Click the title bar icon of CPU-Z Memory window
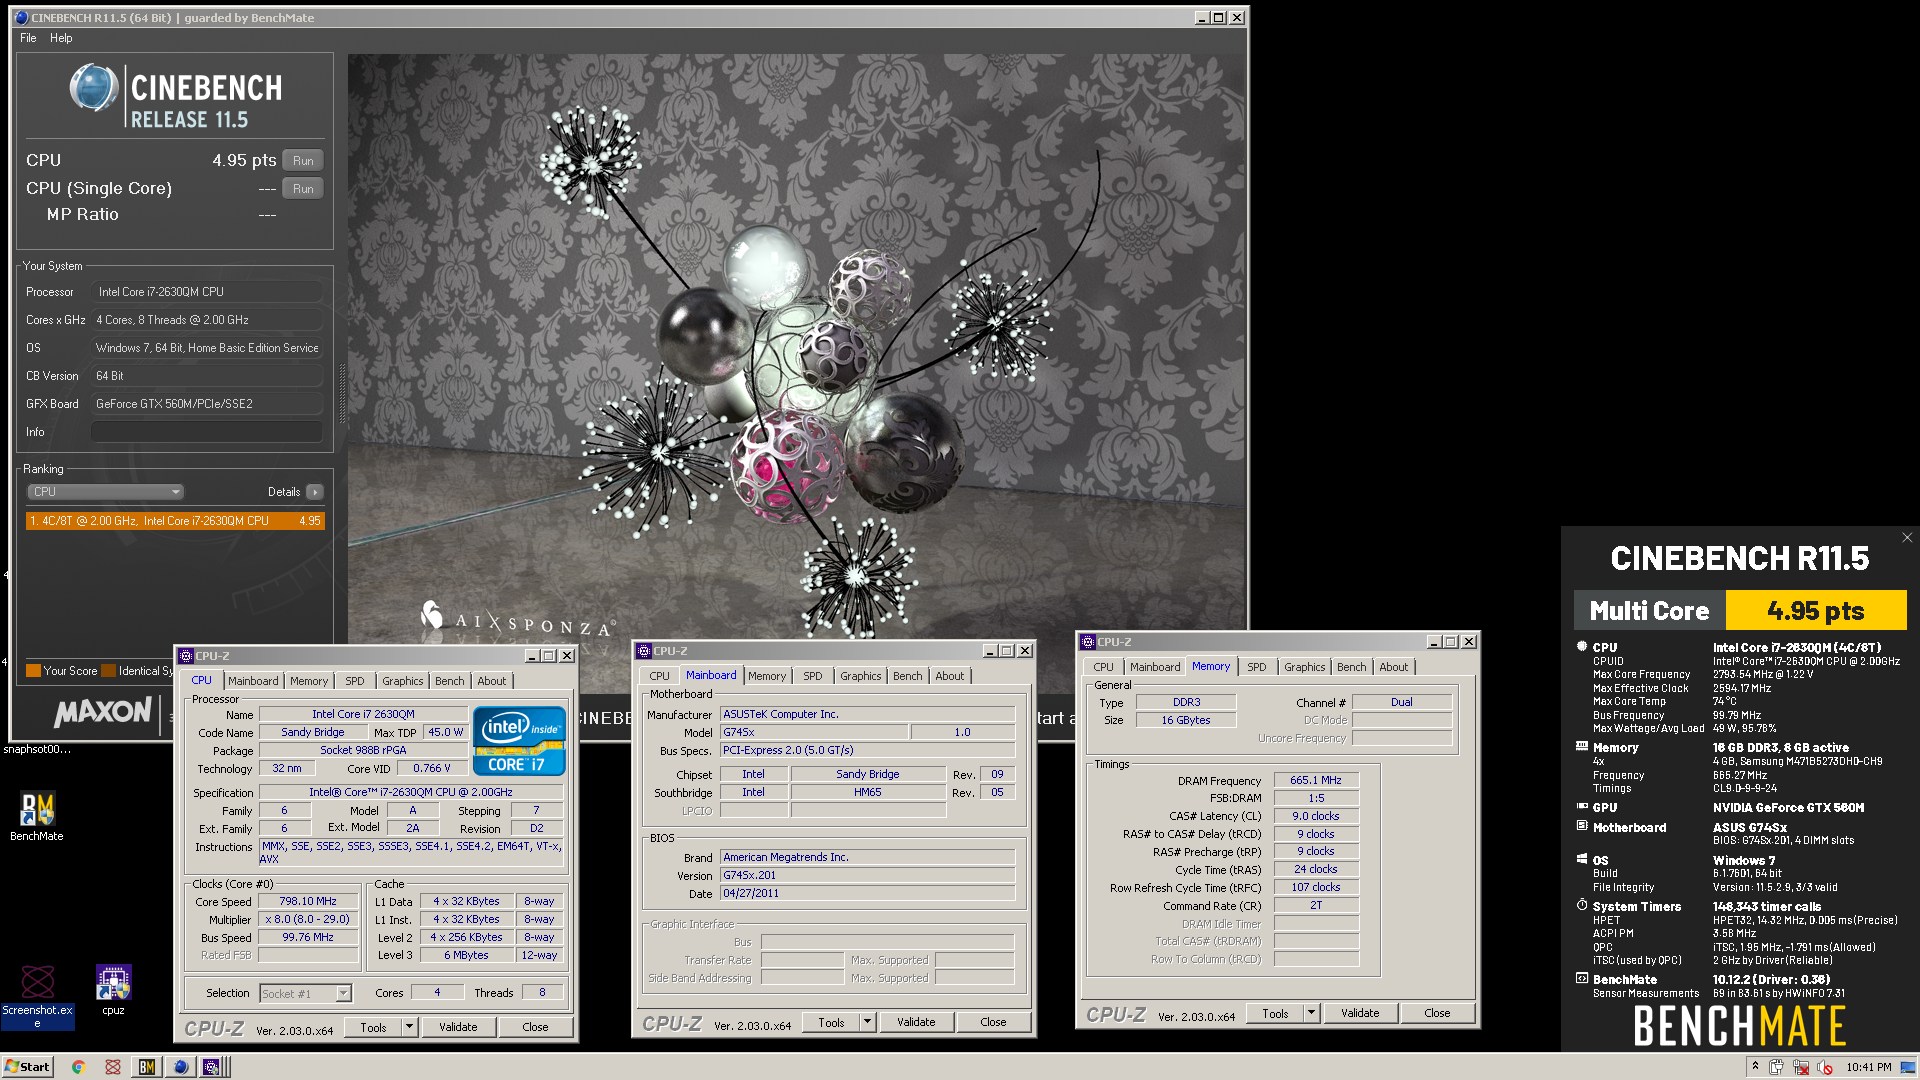The height and width of the screenshot is (1080, 1920). click(1088, 642)
